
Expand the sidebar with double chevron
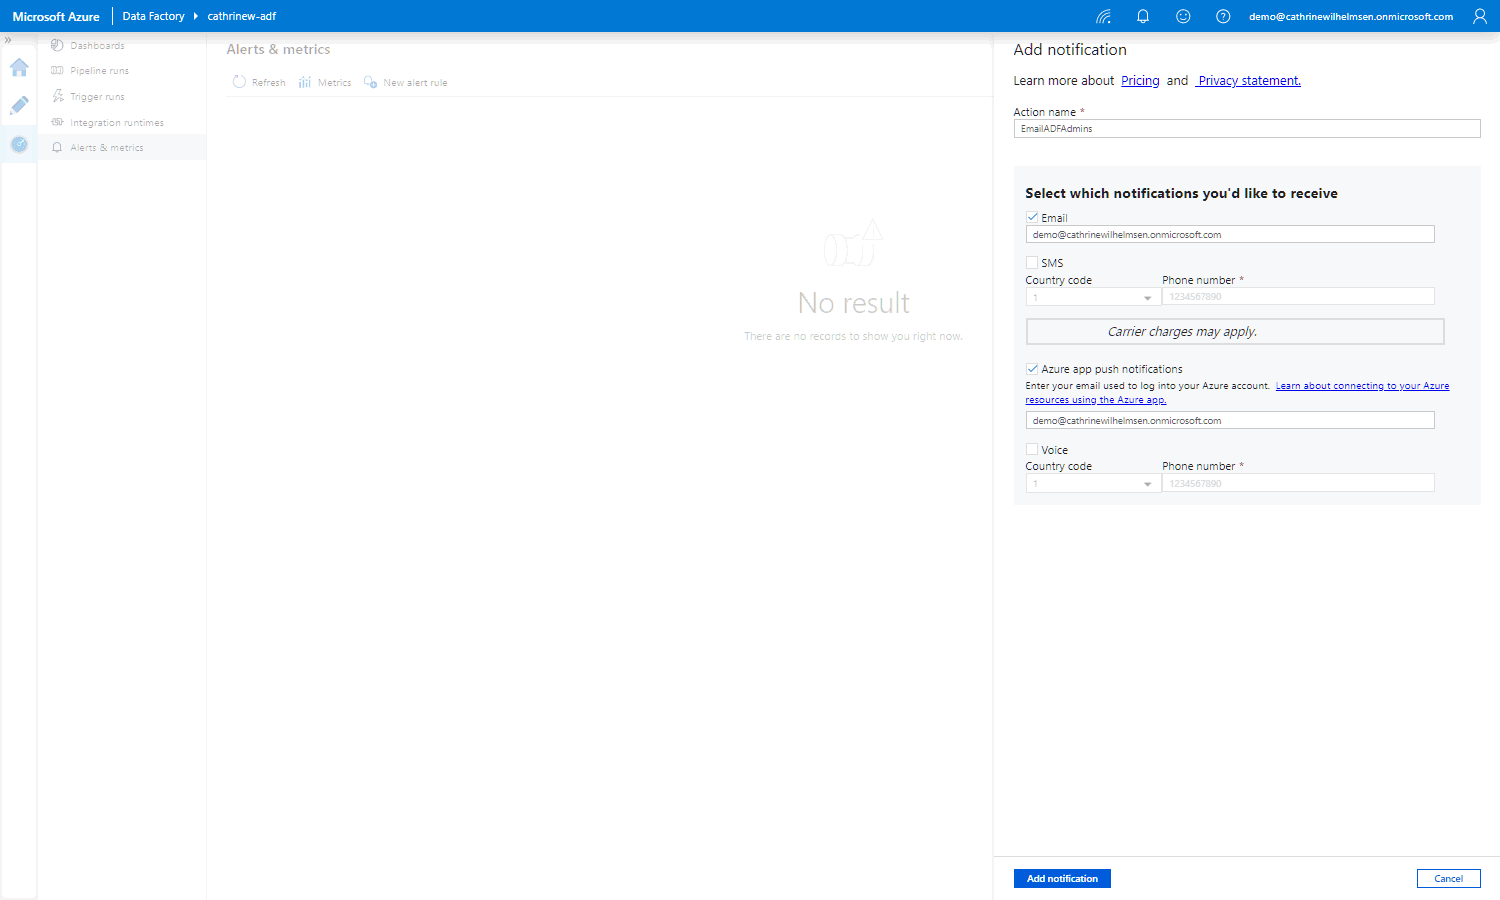click(x=8, y=40)
